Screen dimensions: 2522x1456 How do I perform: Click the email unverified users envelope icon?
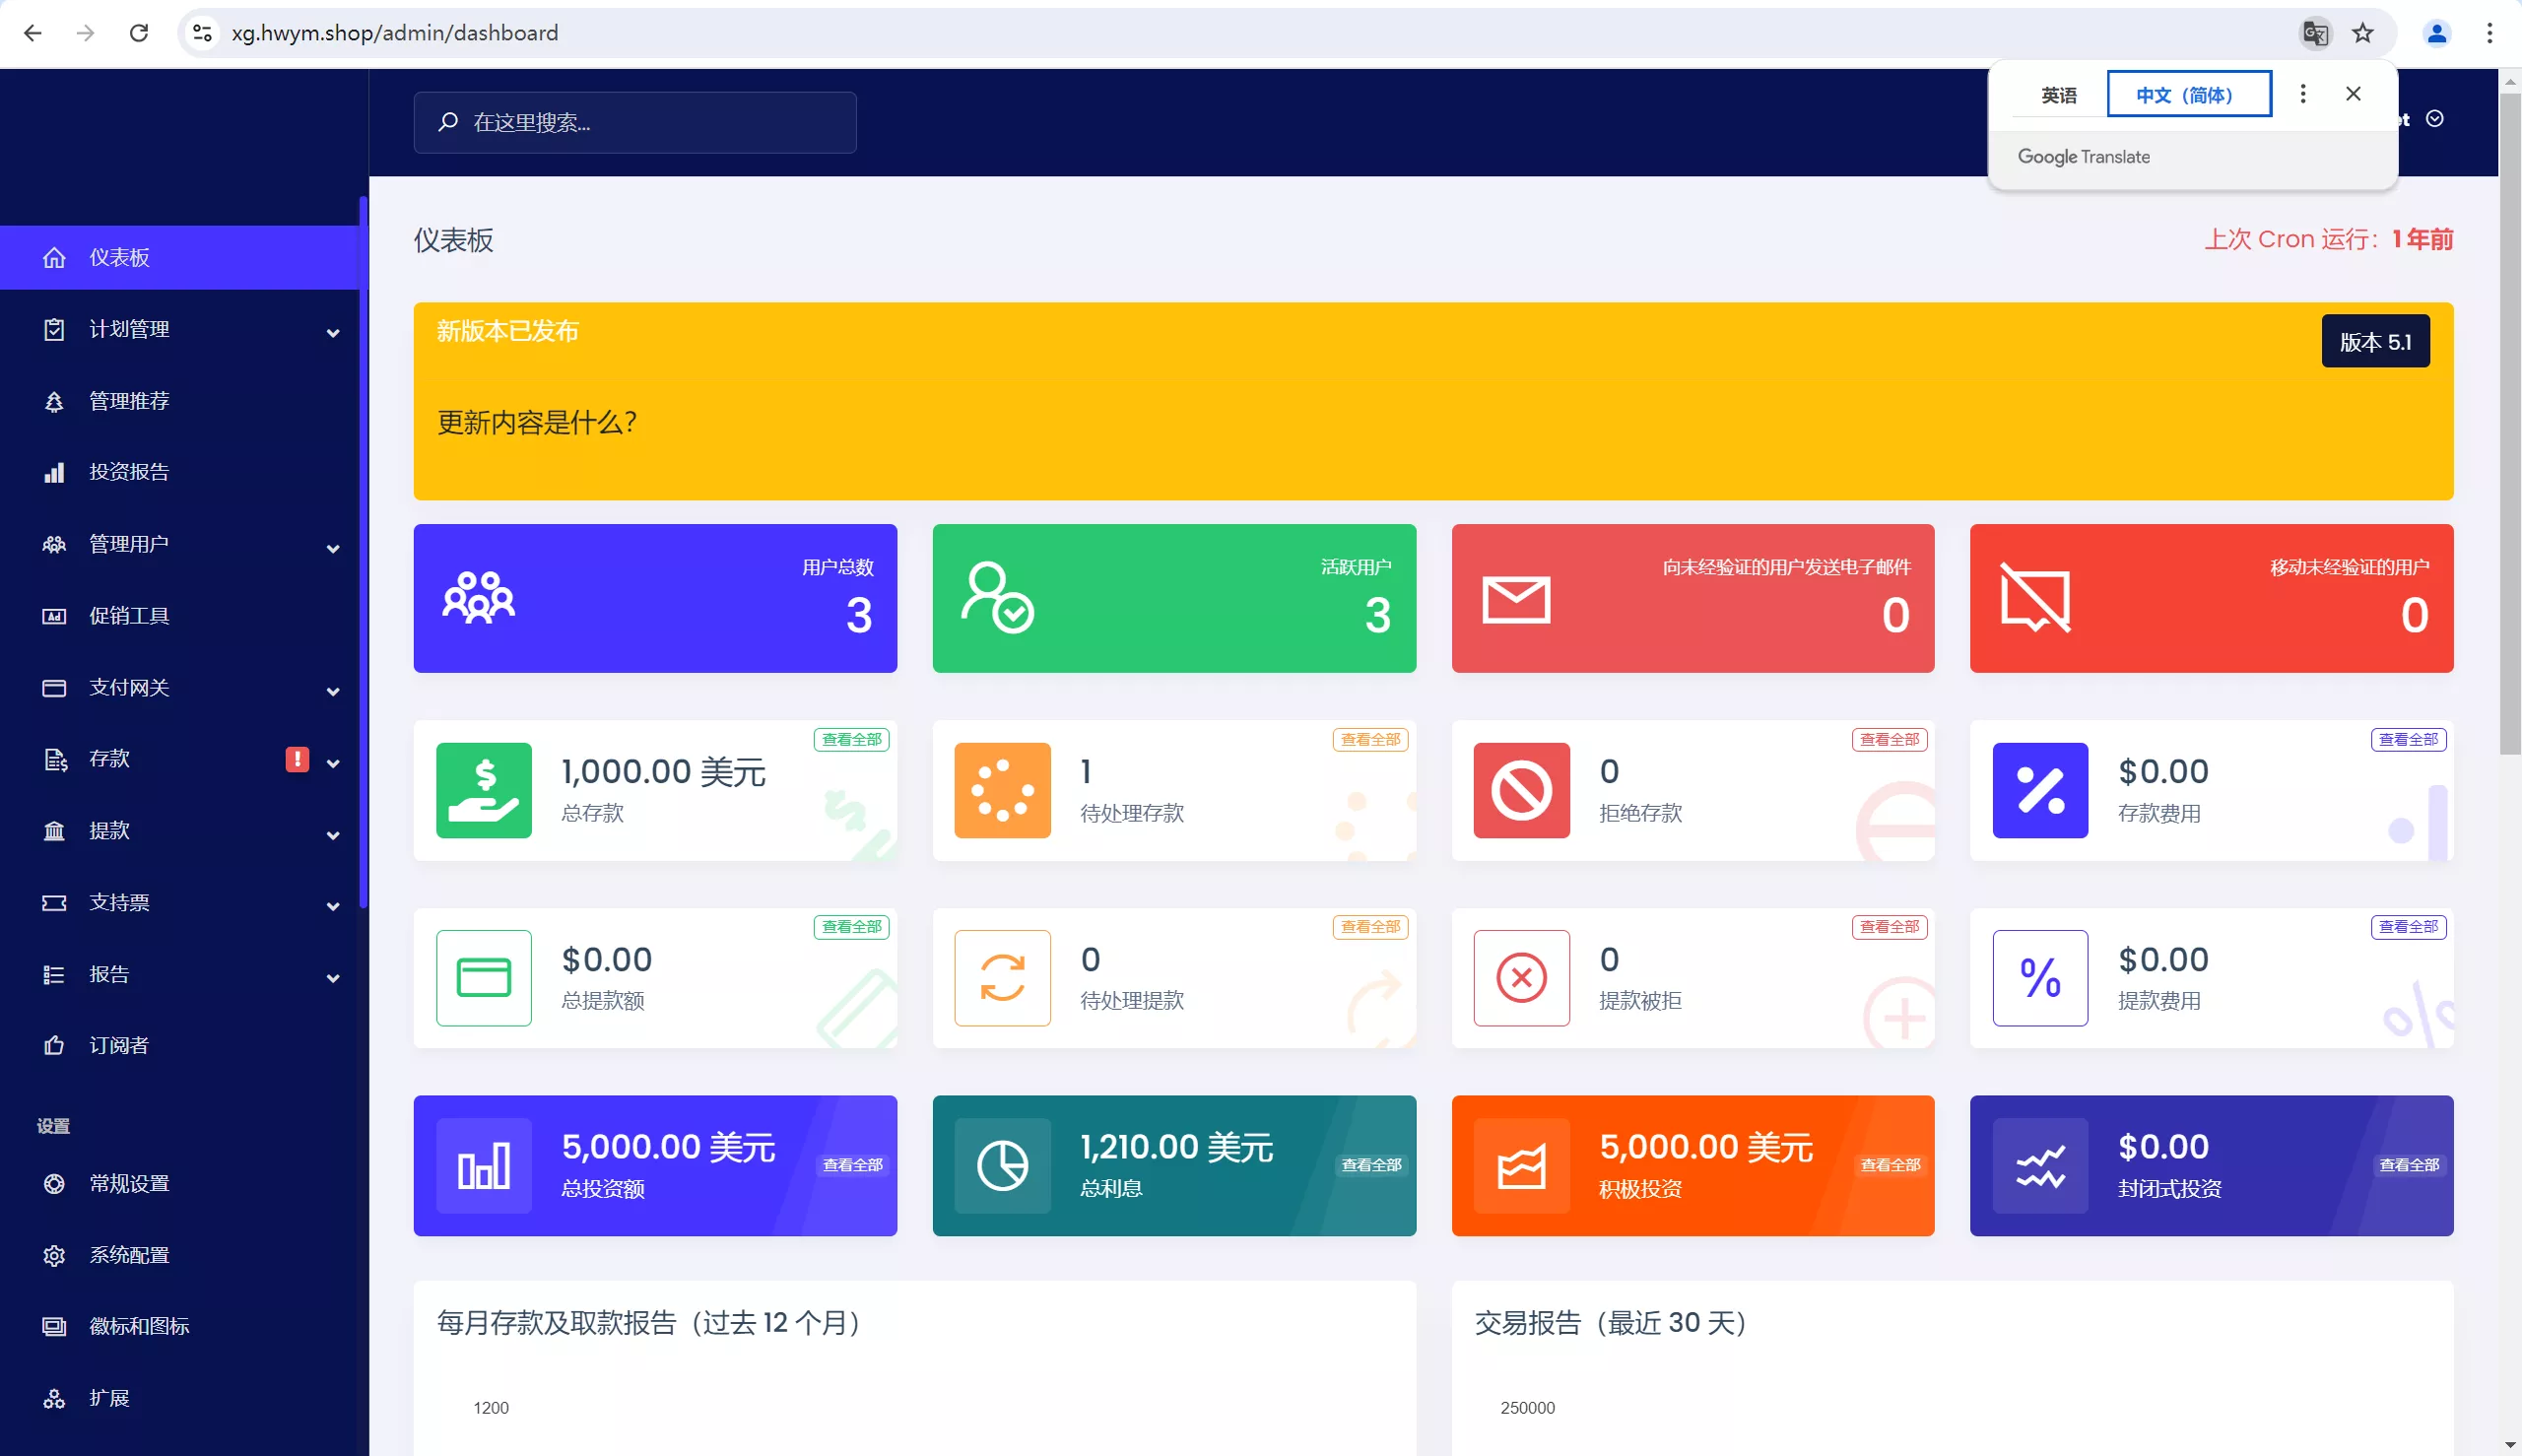[x=1516, y=599]
